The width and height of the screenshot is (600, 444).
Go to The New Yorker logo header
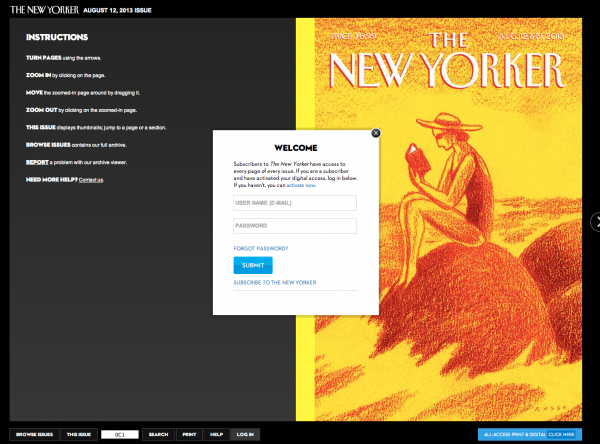[x=44, y=10]
